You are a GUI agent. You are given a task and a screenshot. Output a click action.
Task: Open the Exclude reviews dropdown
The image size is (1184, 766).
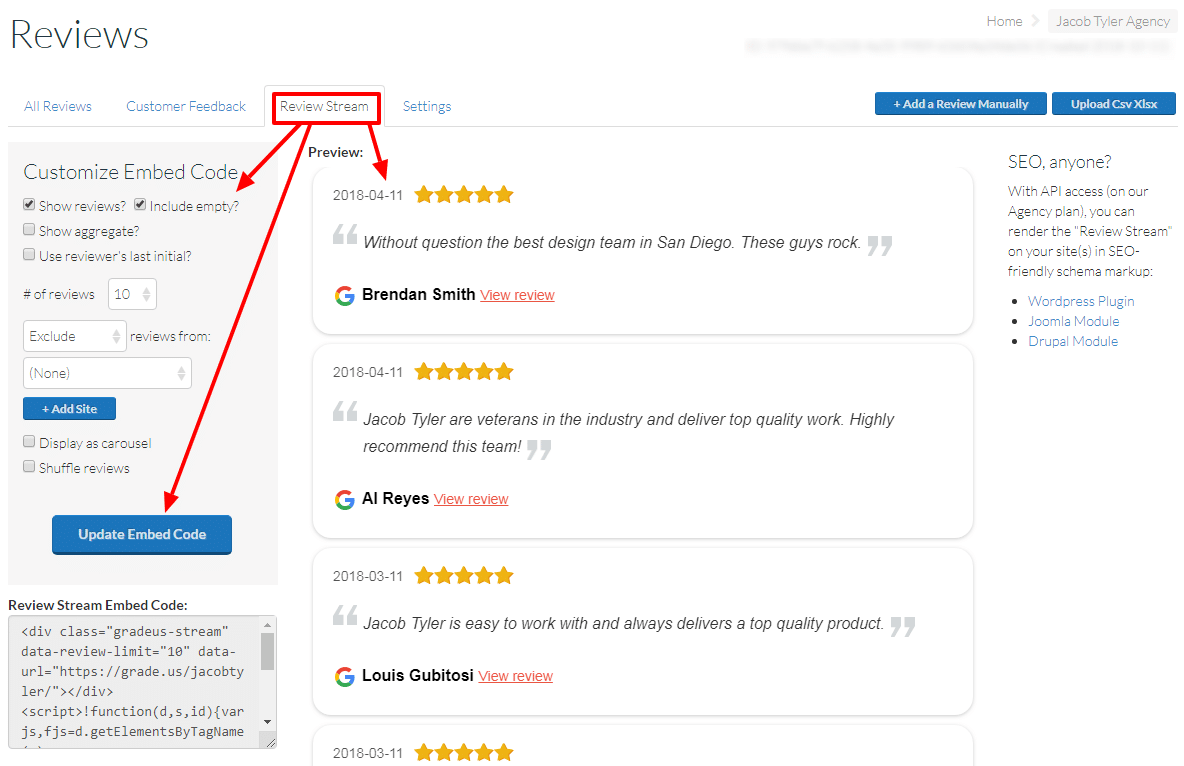coord(75,336)
